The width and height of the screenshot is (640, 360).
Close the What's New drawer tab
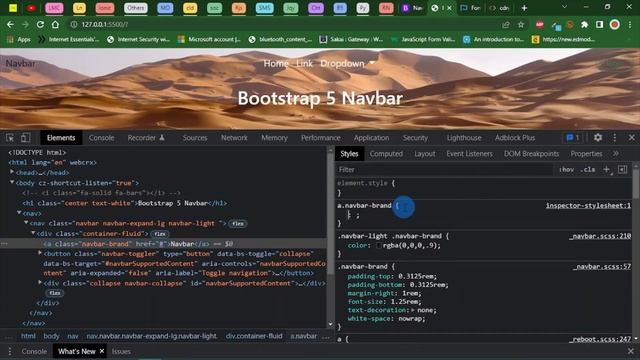[102, 351]
